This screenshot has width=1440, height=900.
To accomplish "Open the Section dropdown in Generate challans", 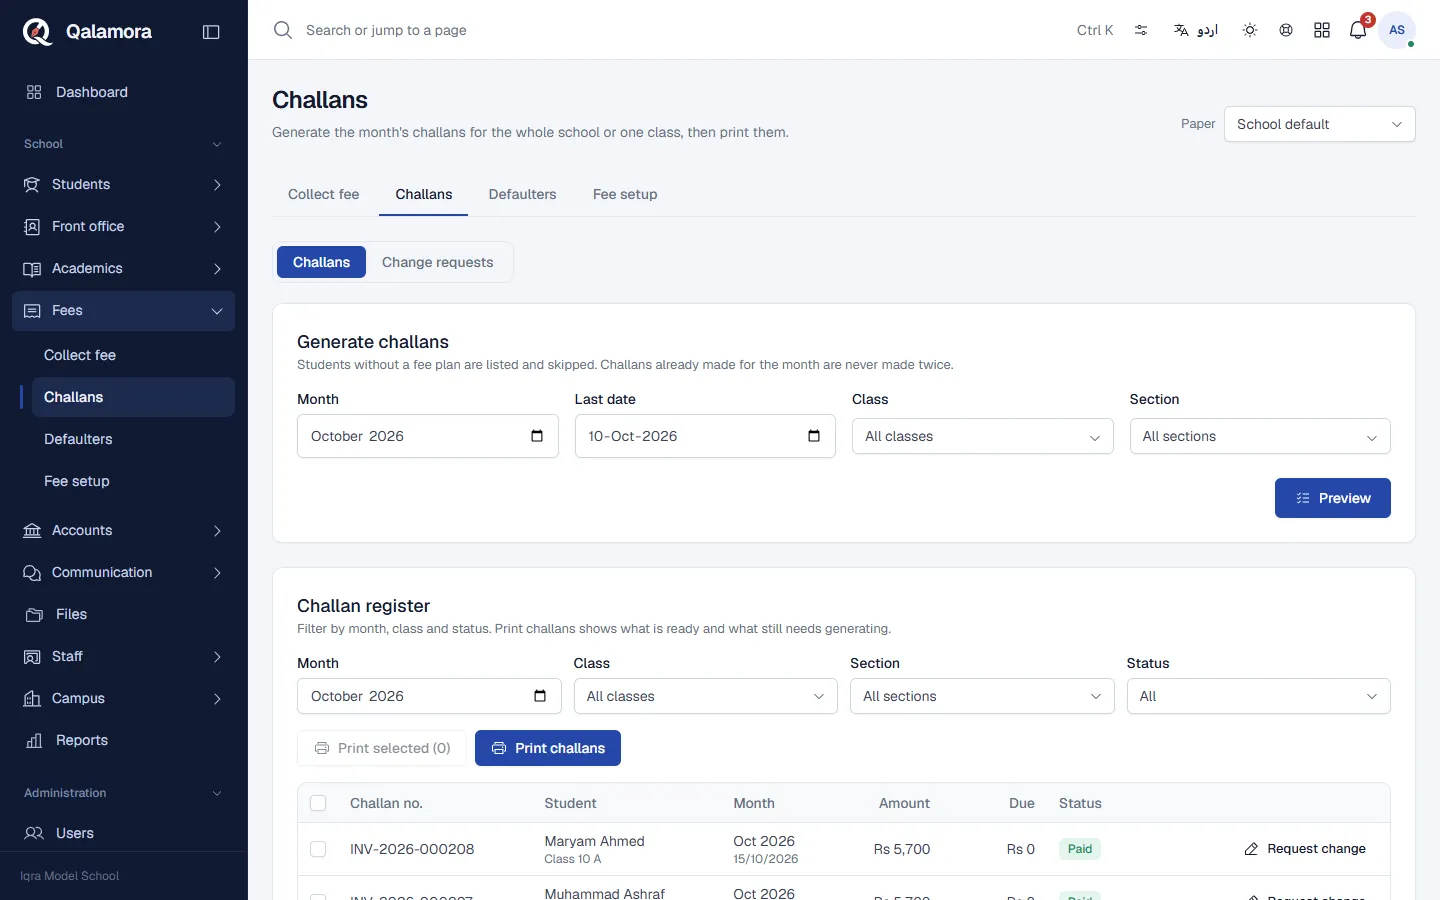I will pos(1260,436).
